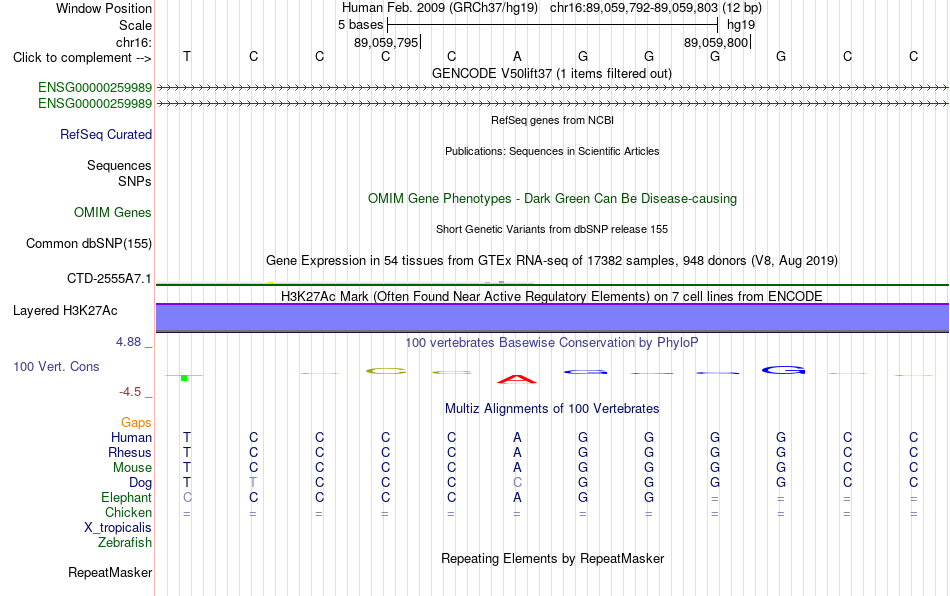Viewport: 950px width, 596px height.
Task: Click the Layered H3K27Ac track label
Action: pyautogui.click(x=65, y=311)
